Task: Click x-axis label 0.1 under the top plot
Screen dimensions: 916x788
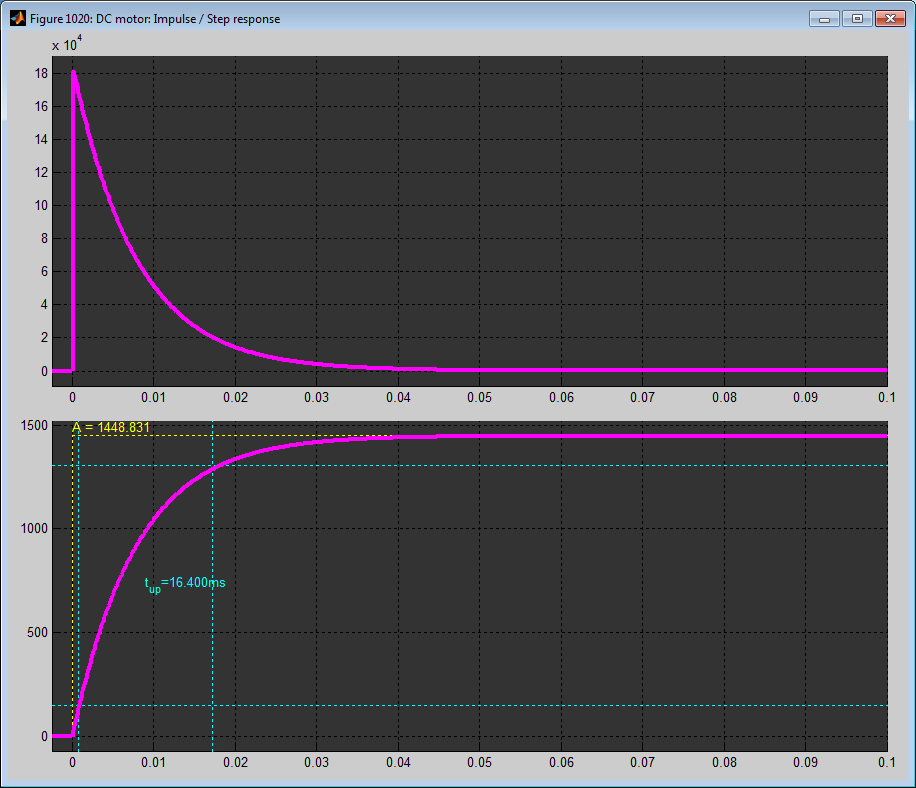Action: [x=887, y=398]
